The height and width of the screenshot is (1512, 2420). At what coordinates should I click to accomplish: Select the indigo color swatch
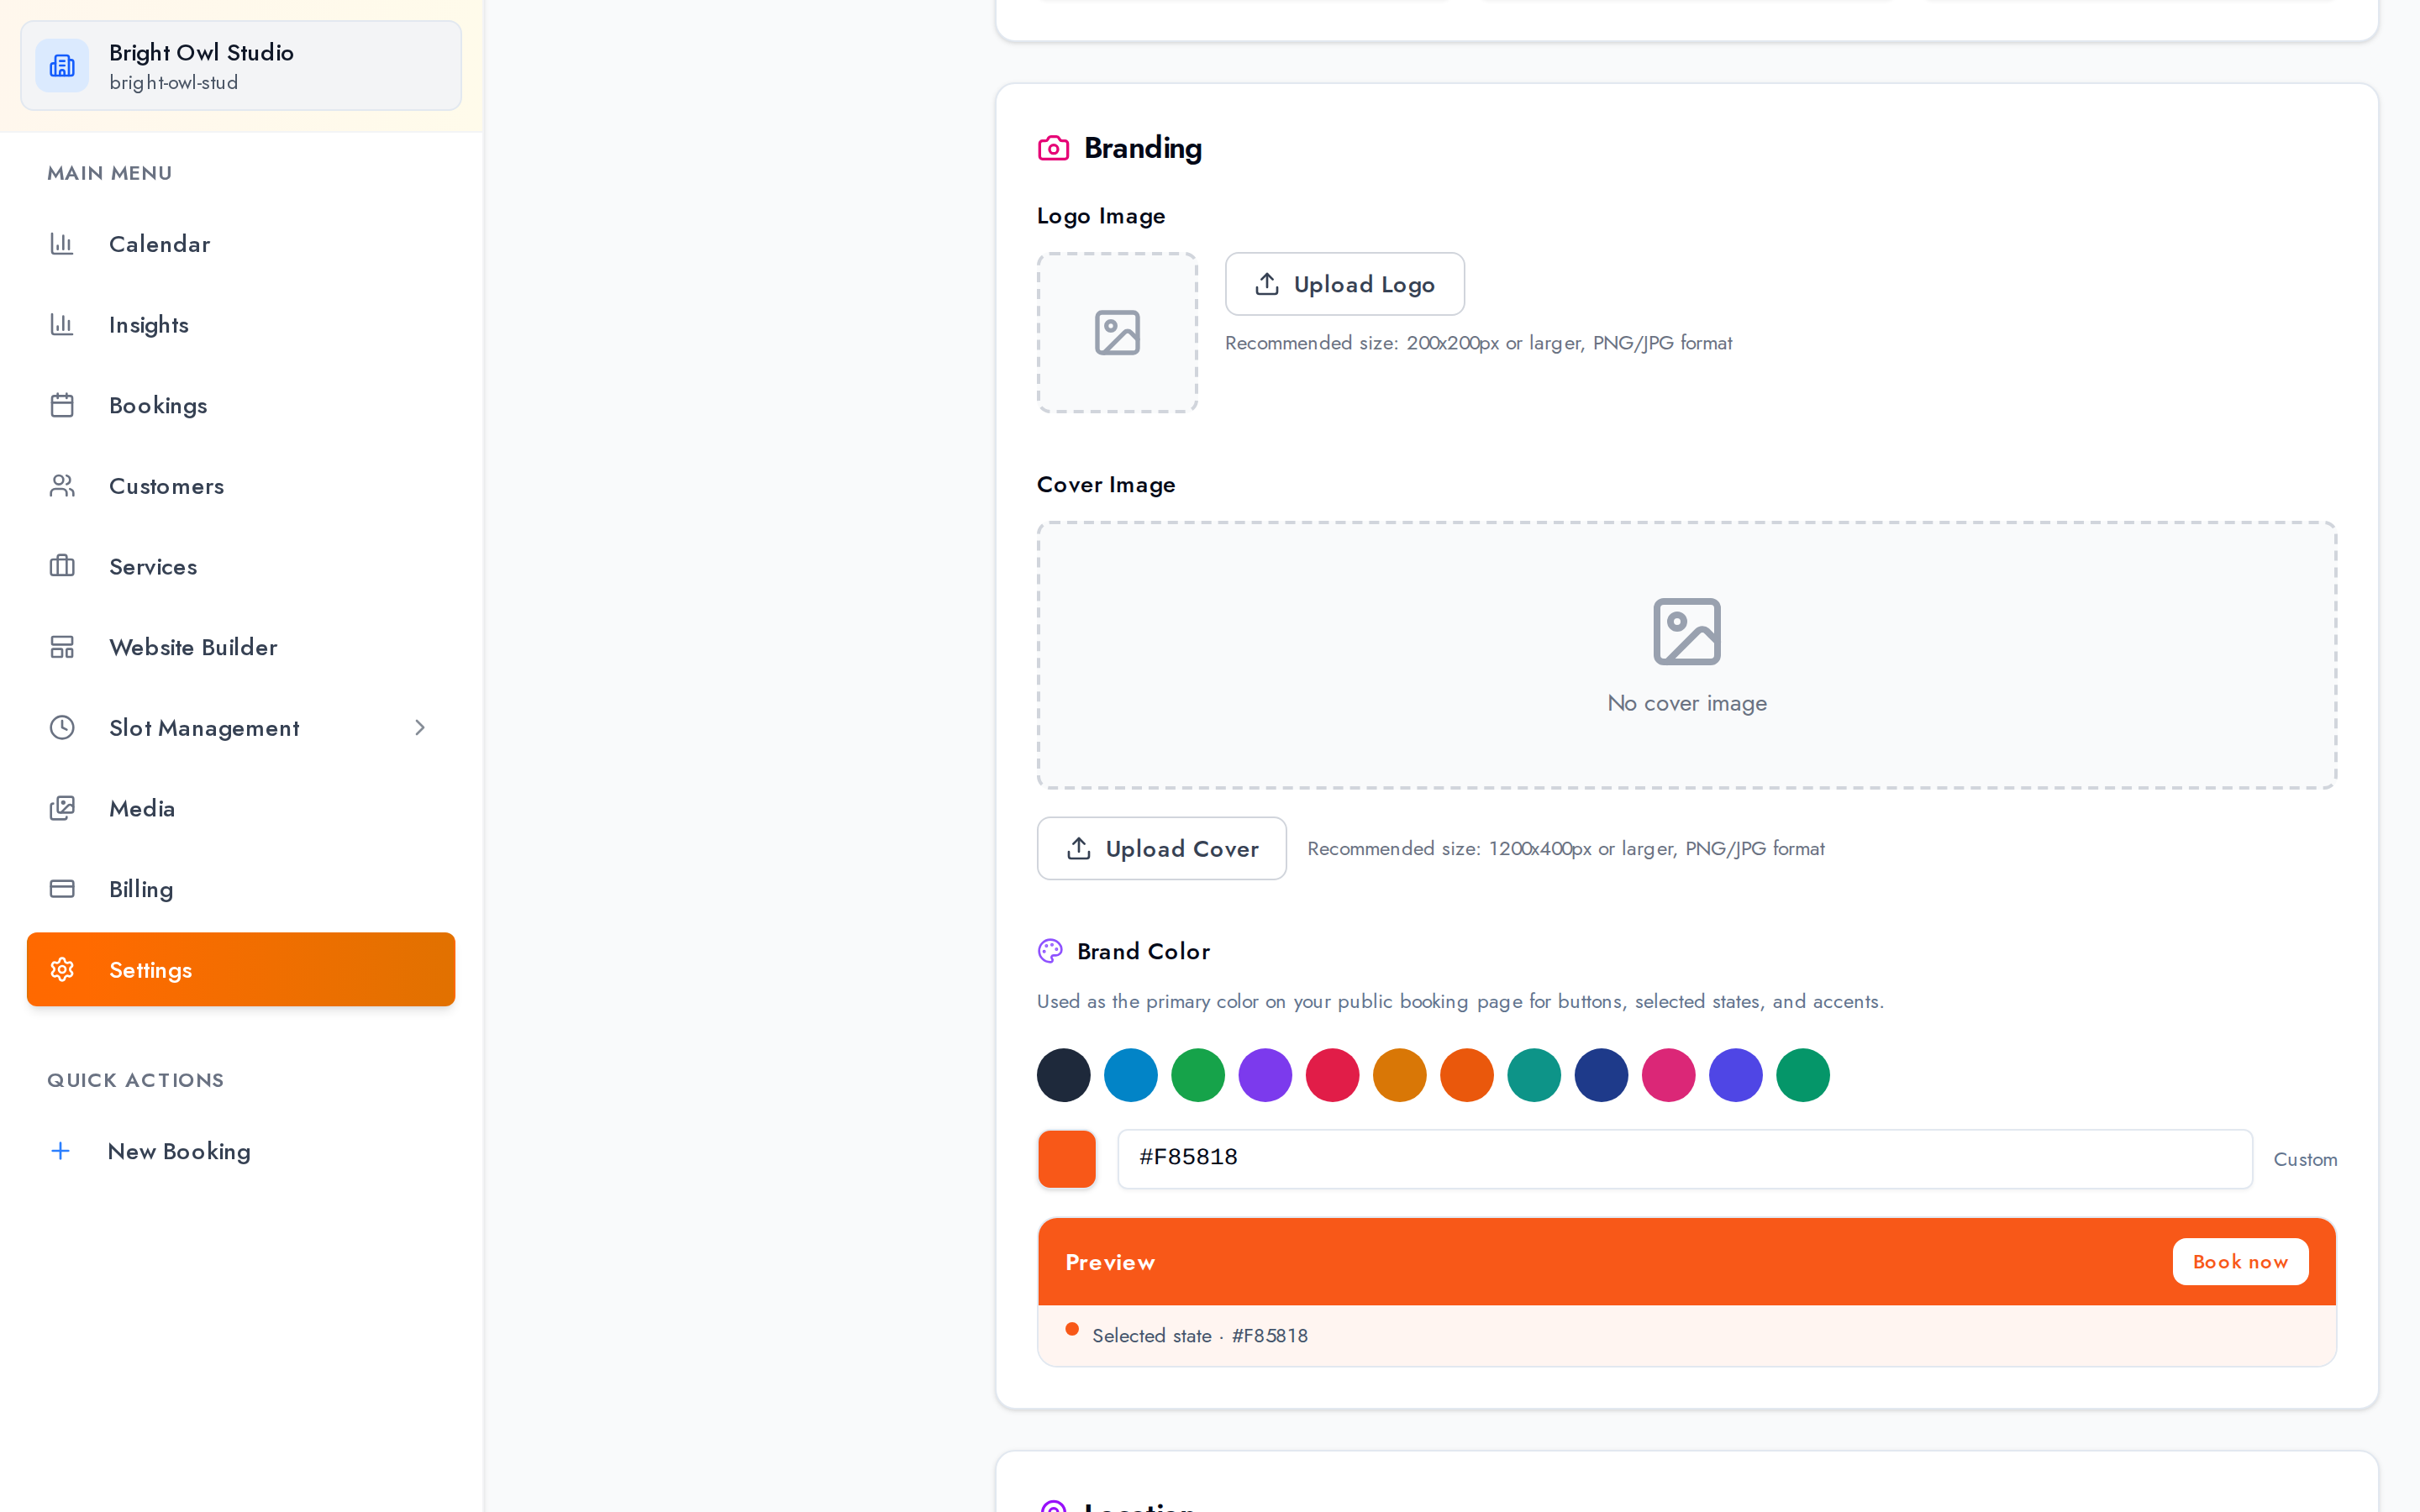pos(1735,1075)
